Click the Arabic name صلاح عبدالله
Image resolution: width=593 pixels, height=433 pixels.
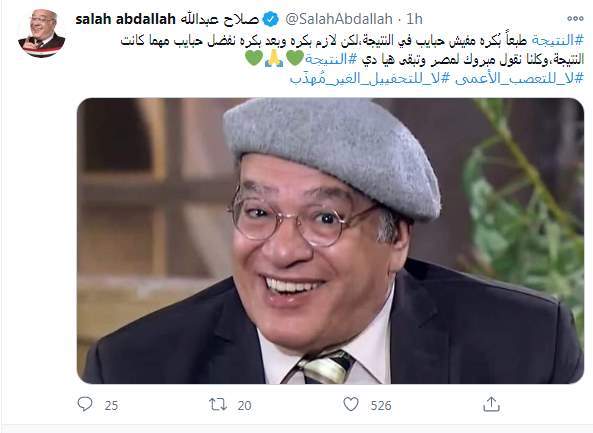pos(220,19)
